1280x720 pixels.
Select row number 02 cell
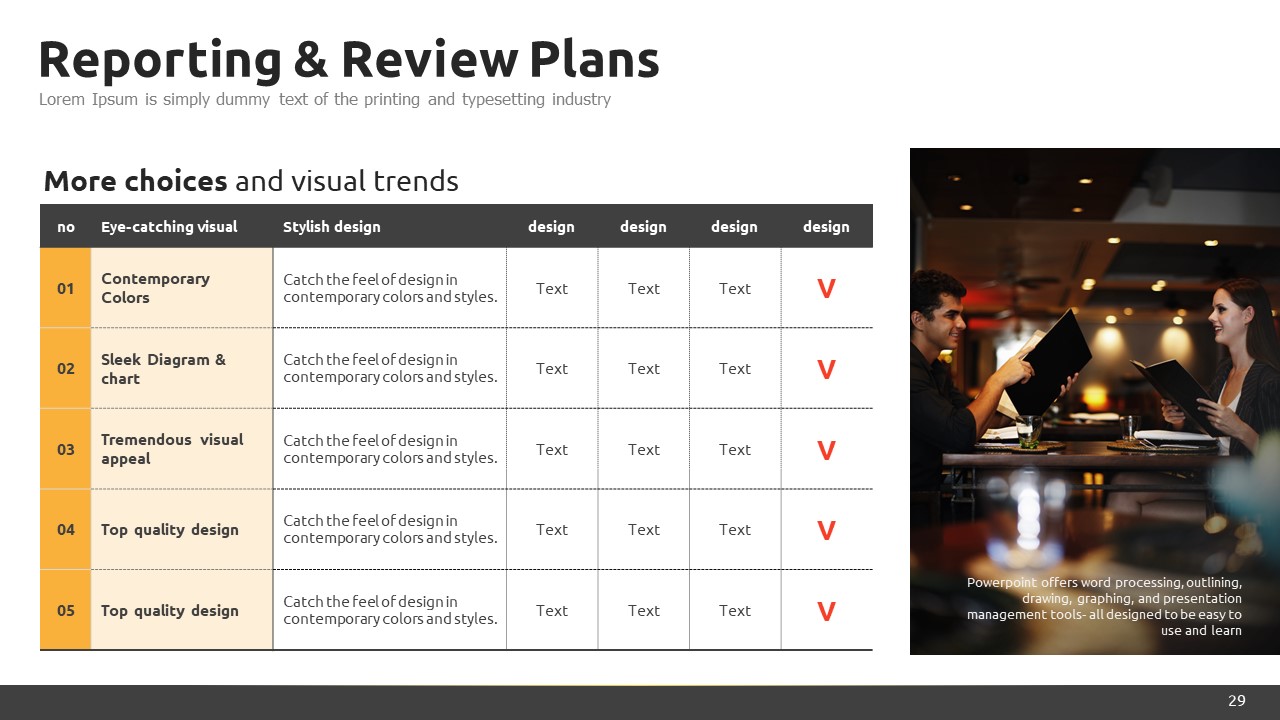[66, 368]
